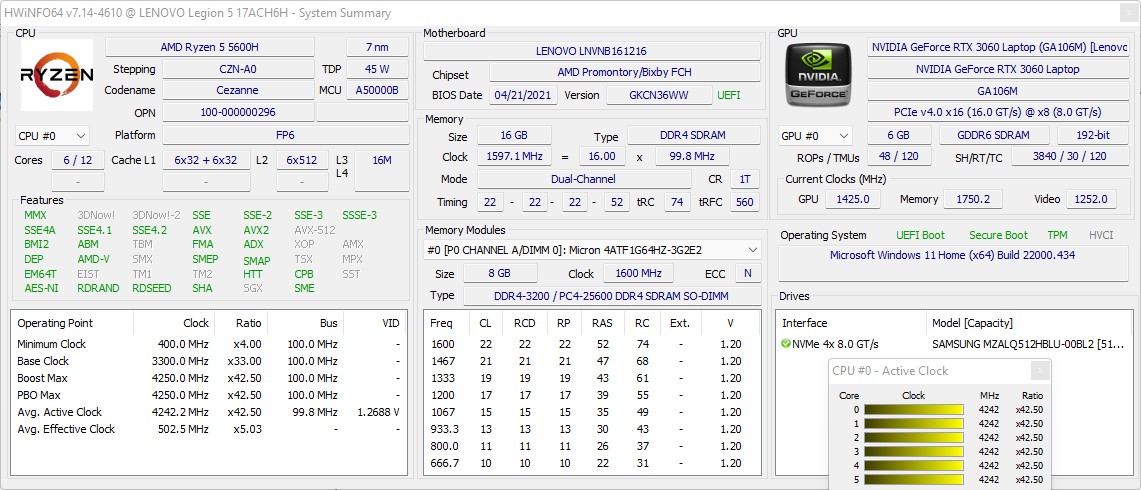Image resolution: width=1141 pixels, height=490 pixels.
Task: Click the green check icon beside NVMe drive
Action: (787, 344)
